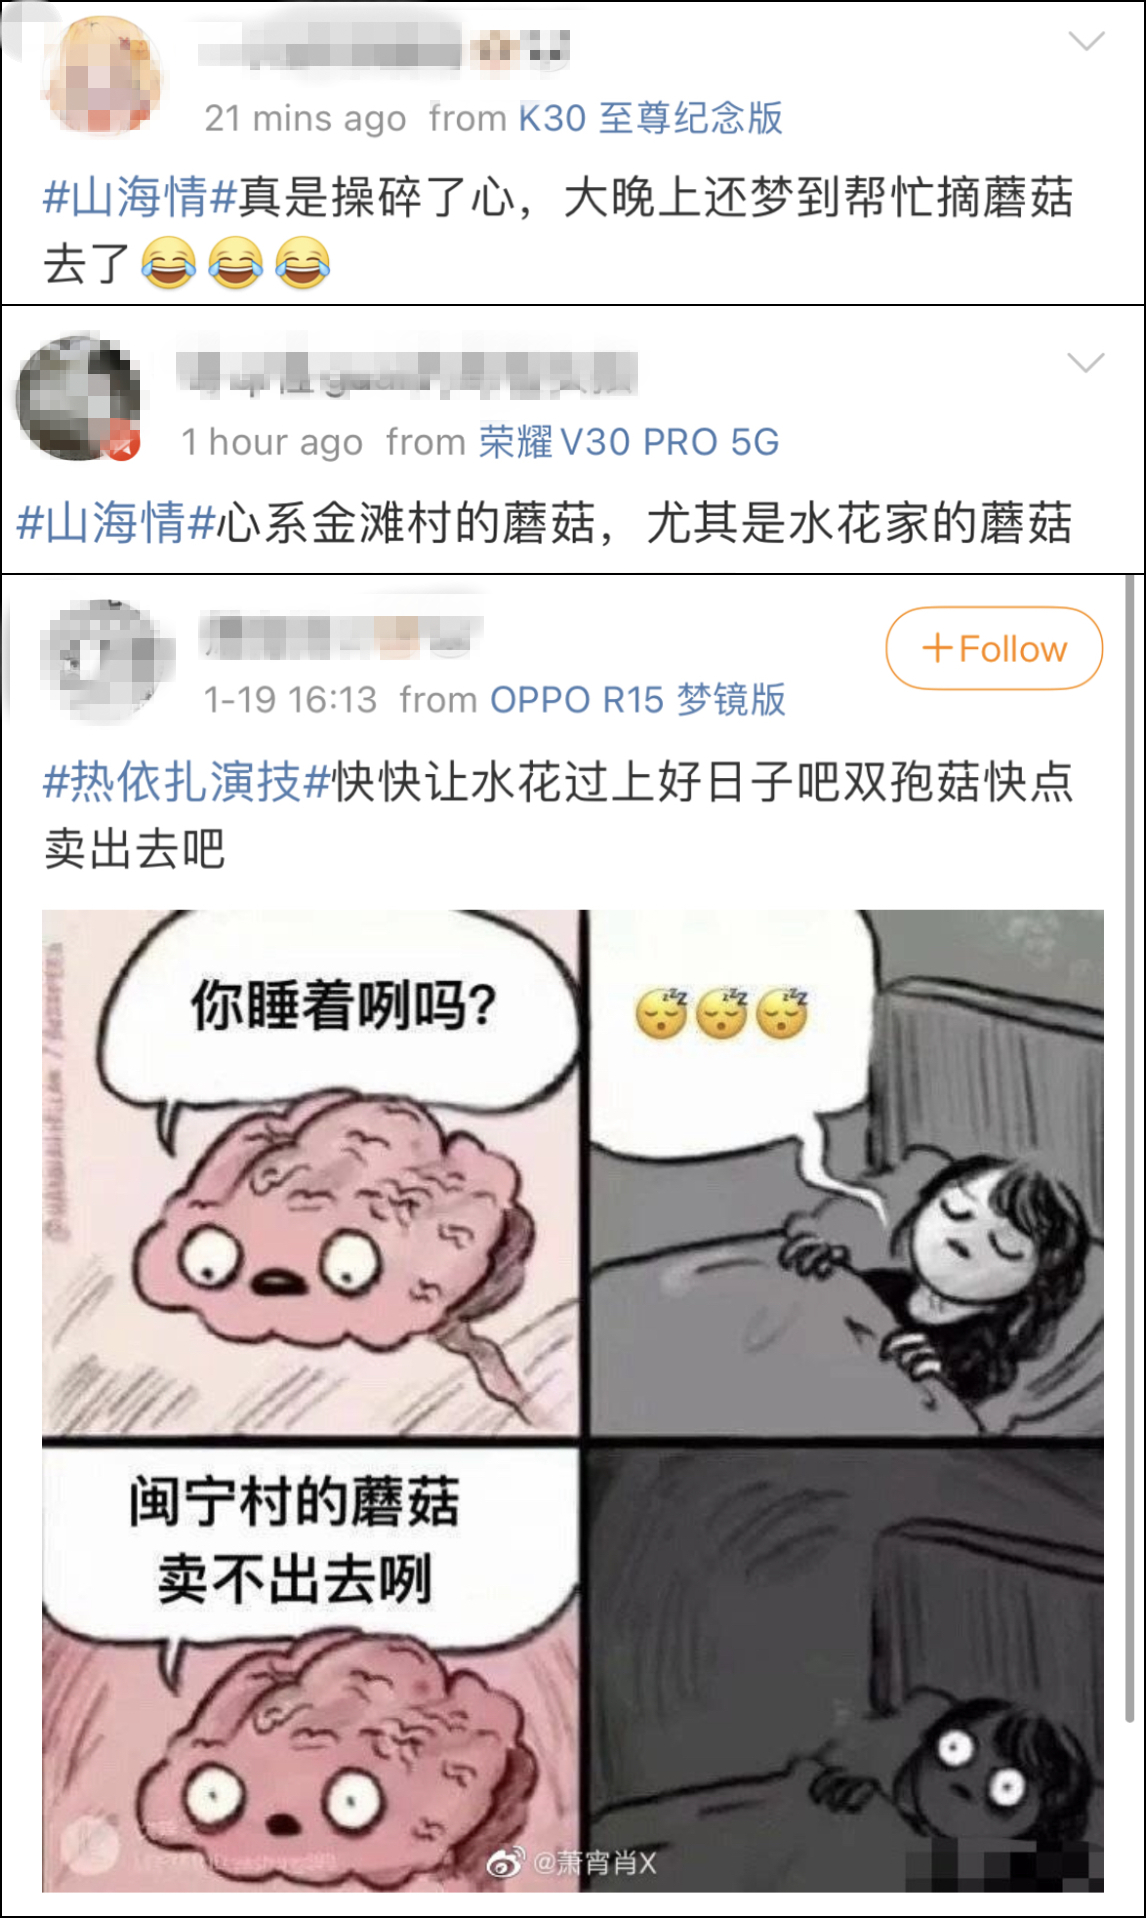The image size is (1146, 1918).
Task: Click the verified badge on second avatar
Action: 123,444
